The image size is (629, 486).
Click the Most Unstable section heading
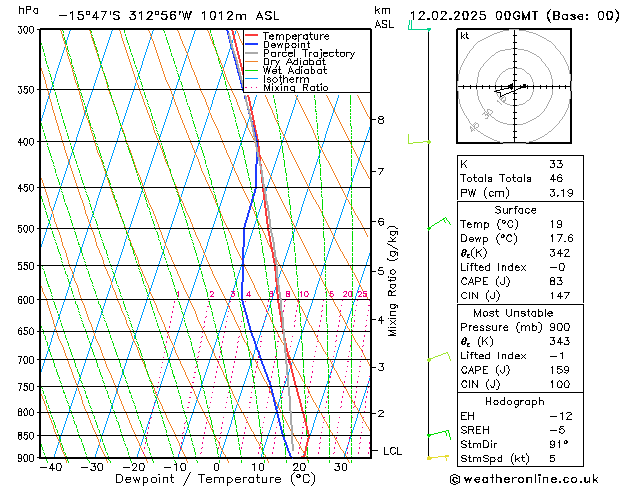(514, 313)
